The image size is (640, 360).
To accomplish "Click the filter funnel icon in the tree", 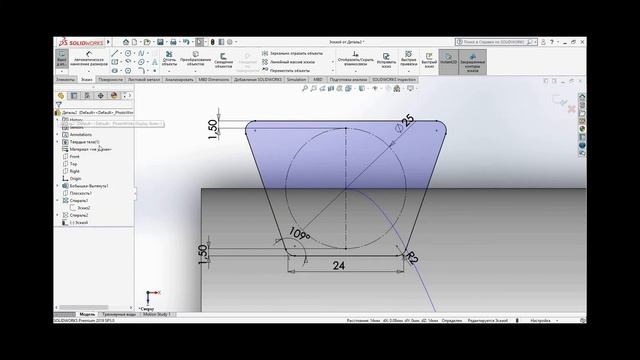I will [x=59, y=105].
